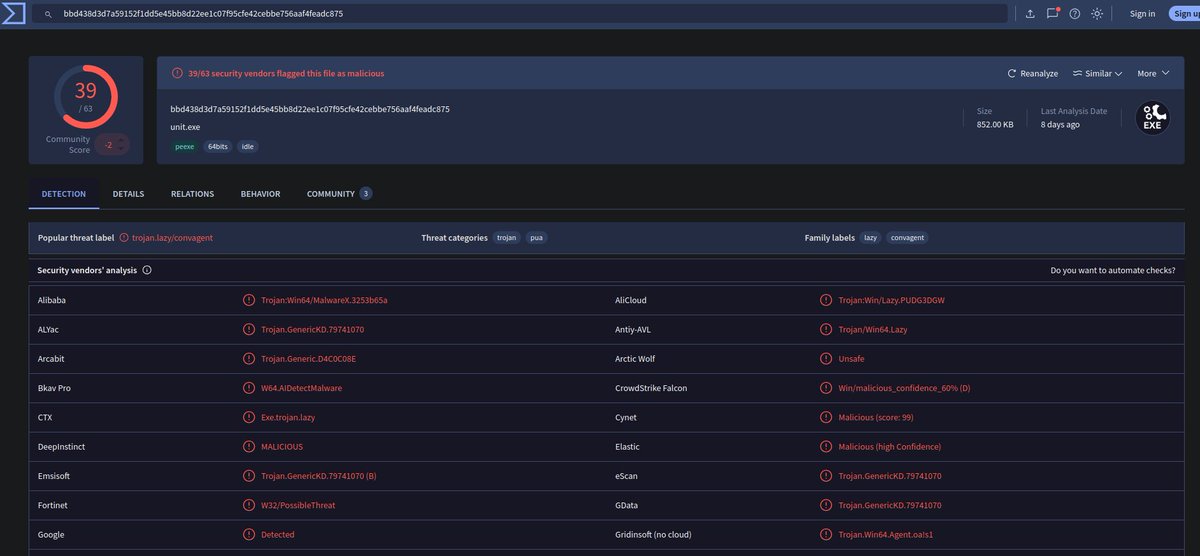The height and width of the screenshot is (556, 1200).
Task: Click the alert icon in eScan row
Action: (x=826, y=476)
